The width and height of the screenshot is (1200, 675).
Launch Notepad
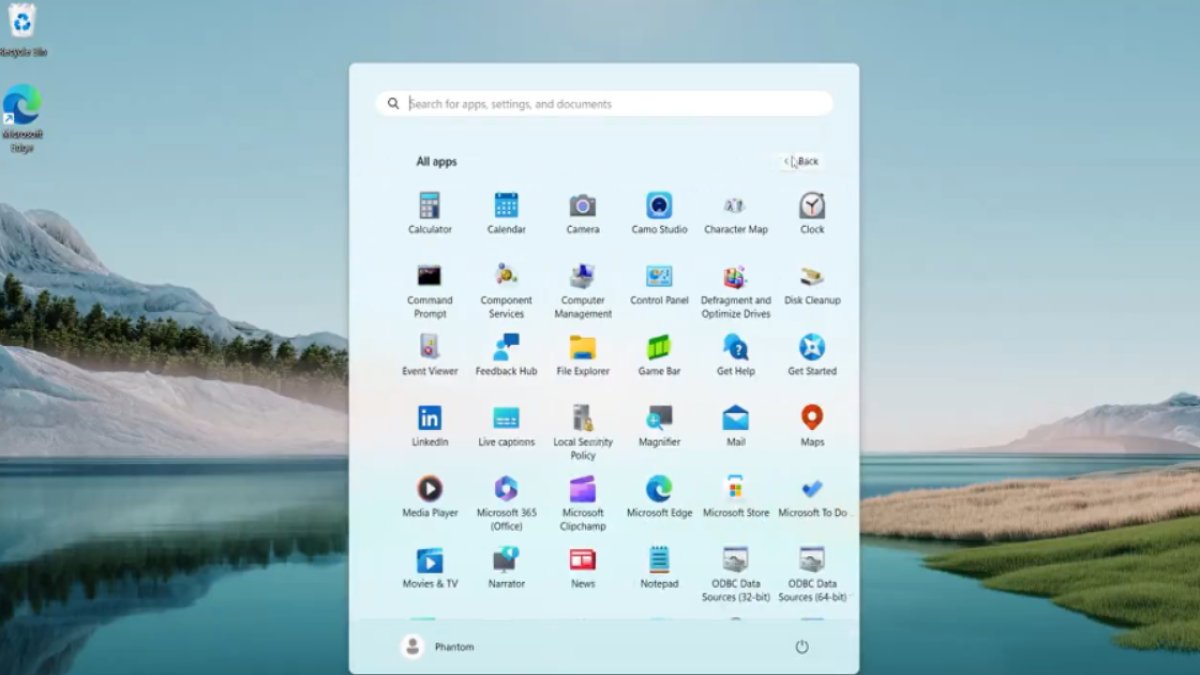(x=659, y=568)
